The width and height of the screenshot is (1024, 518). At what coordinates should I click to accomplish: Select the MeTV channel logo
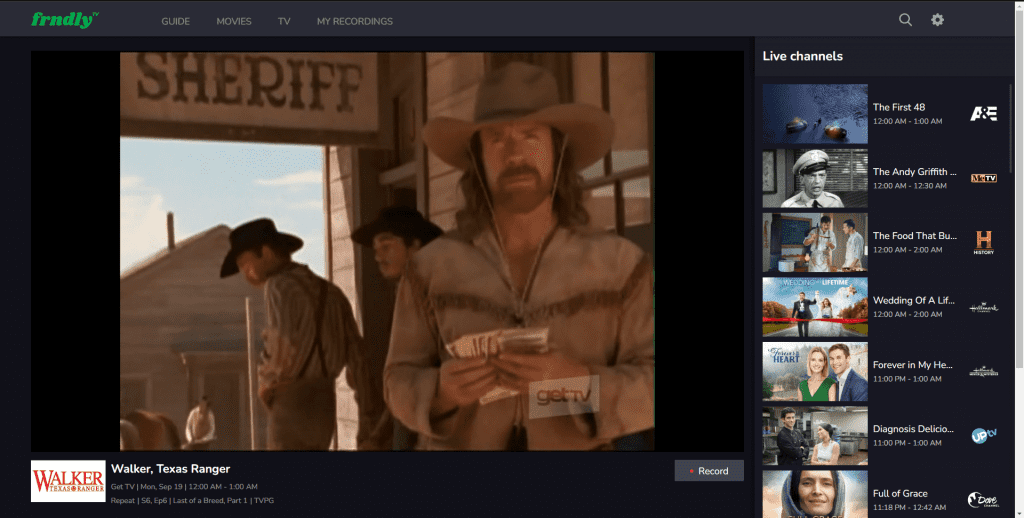(984, 178)
